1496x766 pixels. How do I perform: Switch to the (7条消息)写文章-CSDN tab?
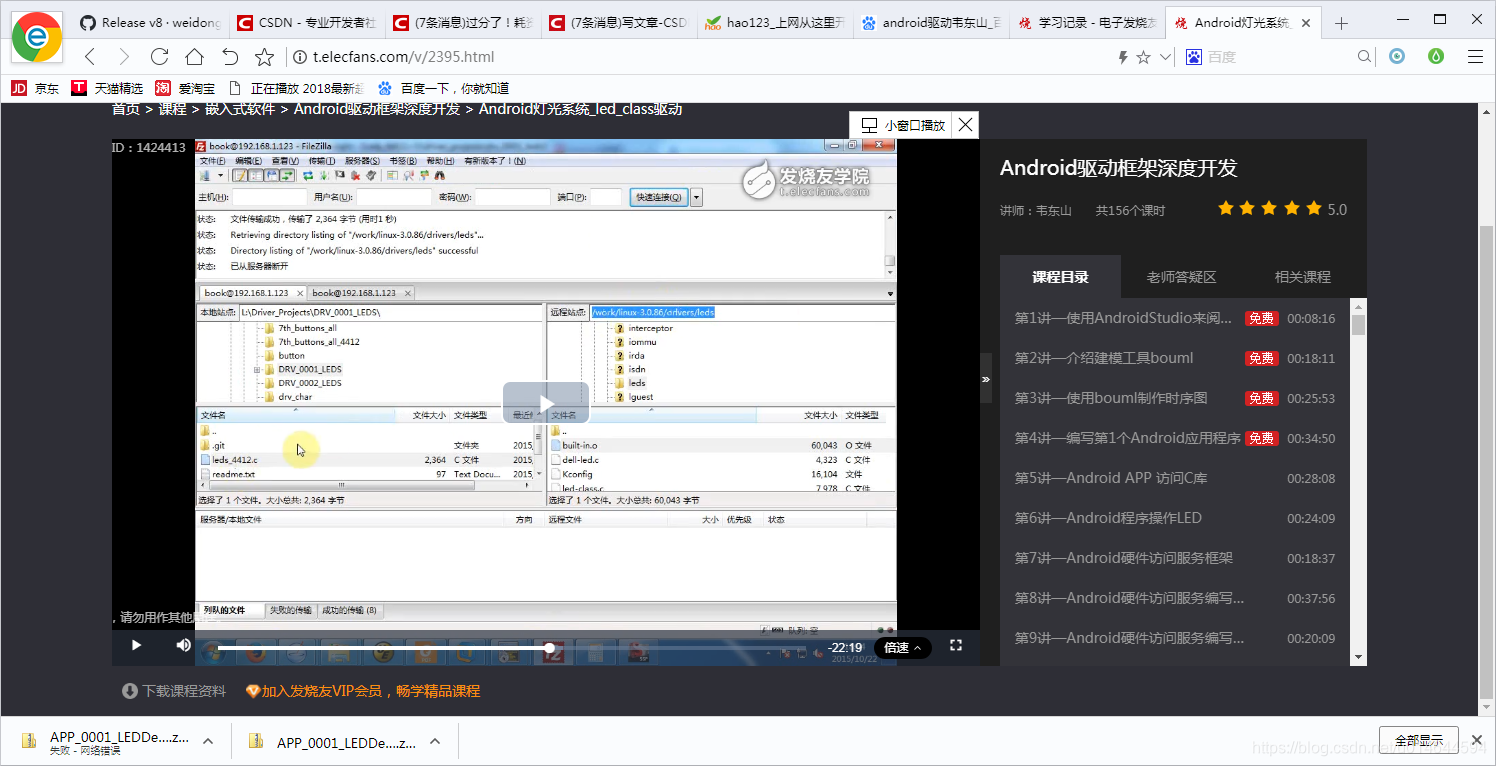pyautogui.click(x=618, y=23)
